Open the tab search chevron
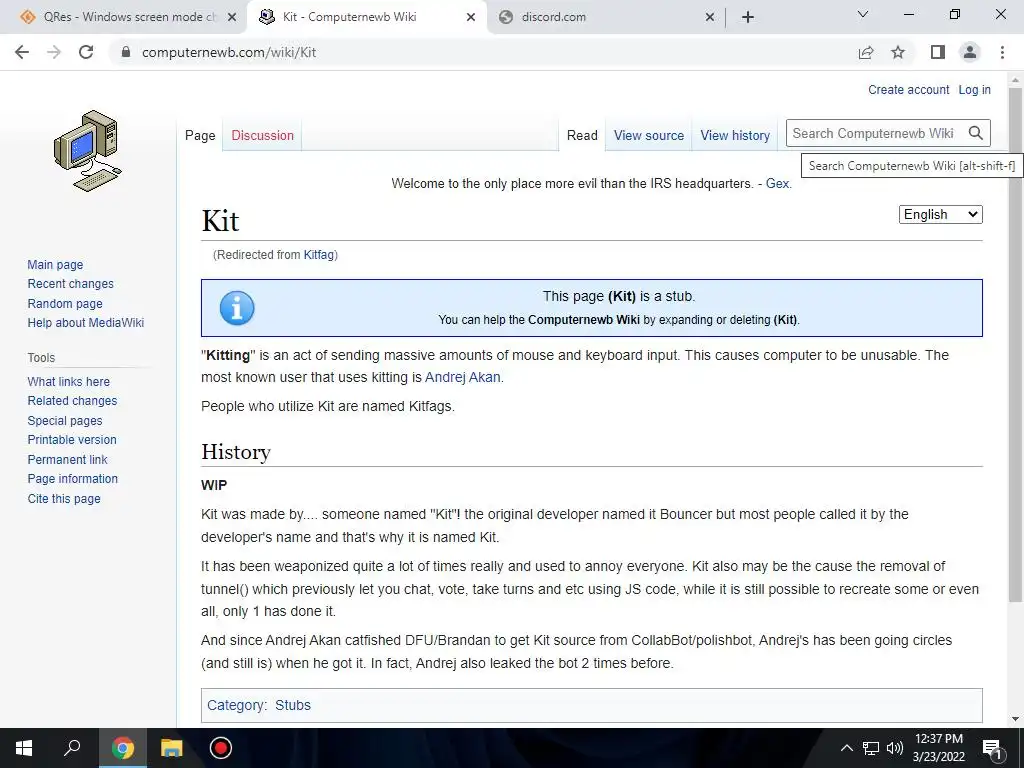Screen dimensions: 1024x768 click(x=863, y=14)
